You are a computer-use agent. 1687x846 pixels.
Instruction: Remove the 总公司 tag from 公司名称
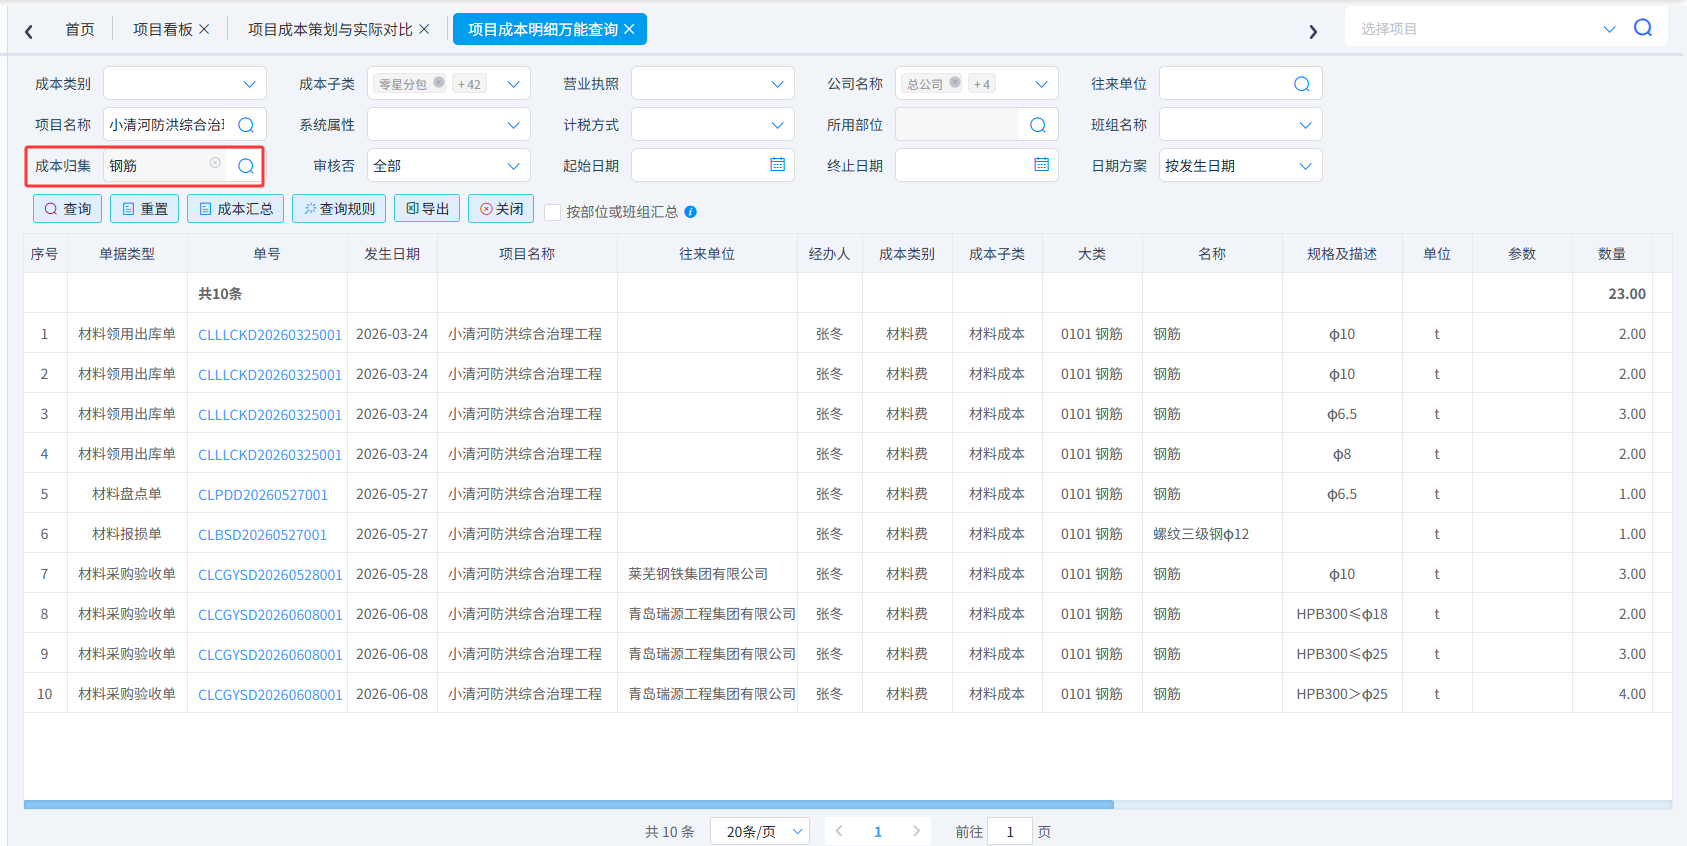tap(955, 83)
